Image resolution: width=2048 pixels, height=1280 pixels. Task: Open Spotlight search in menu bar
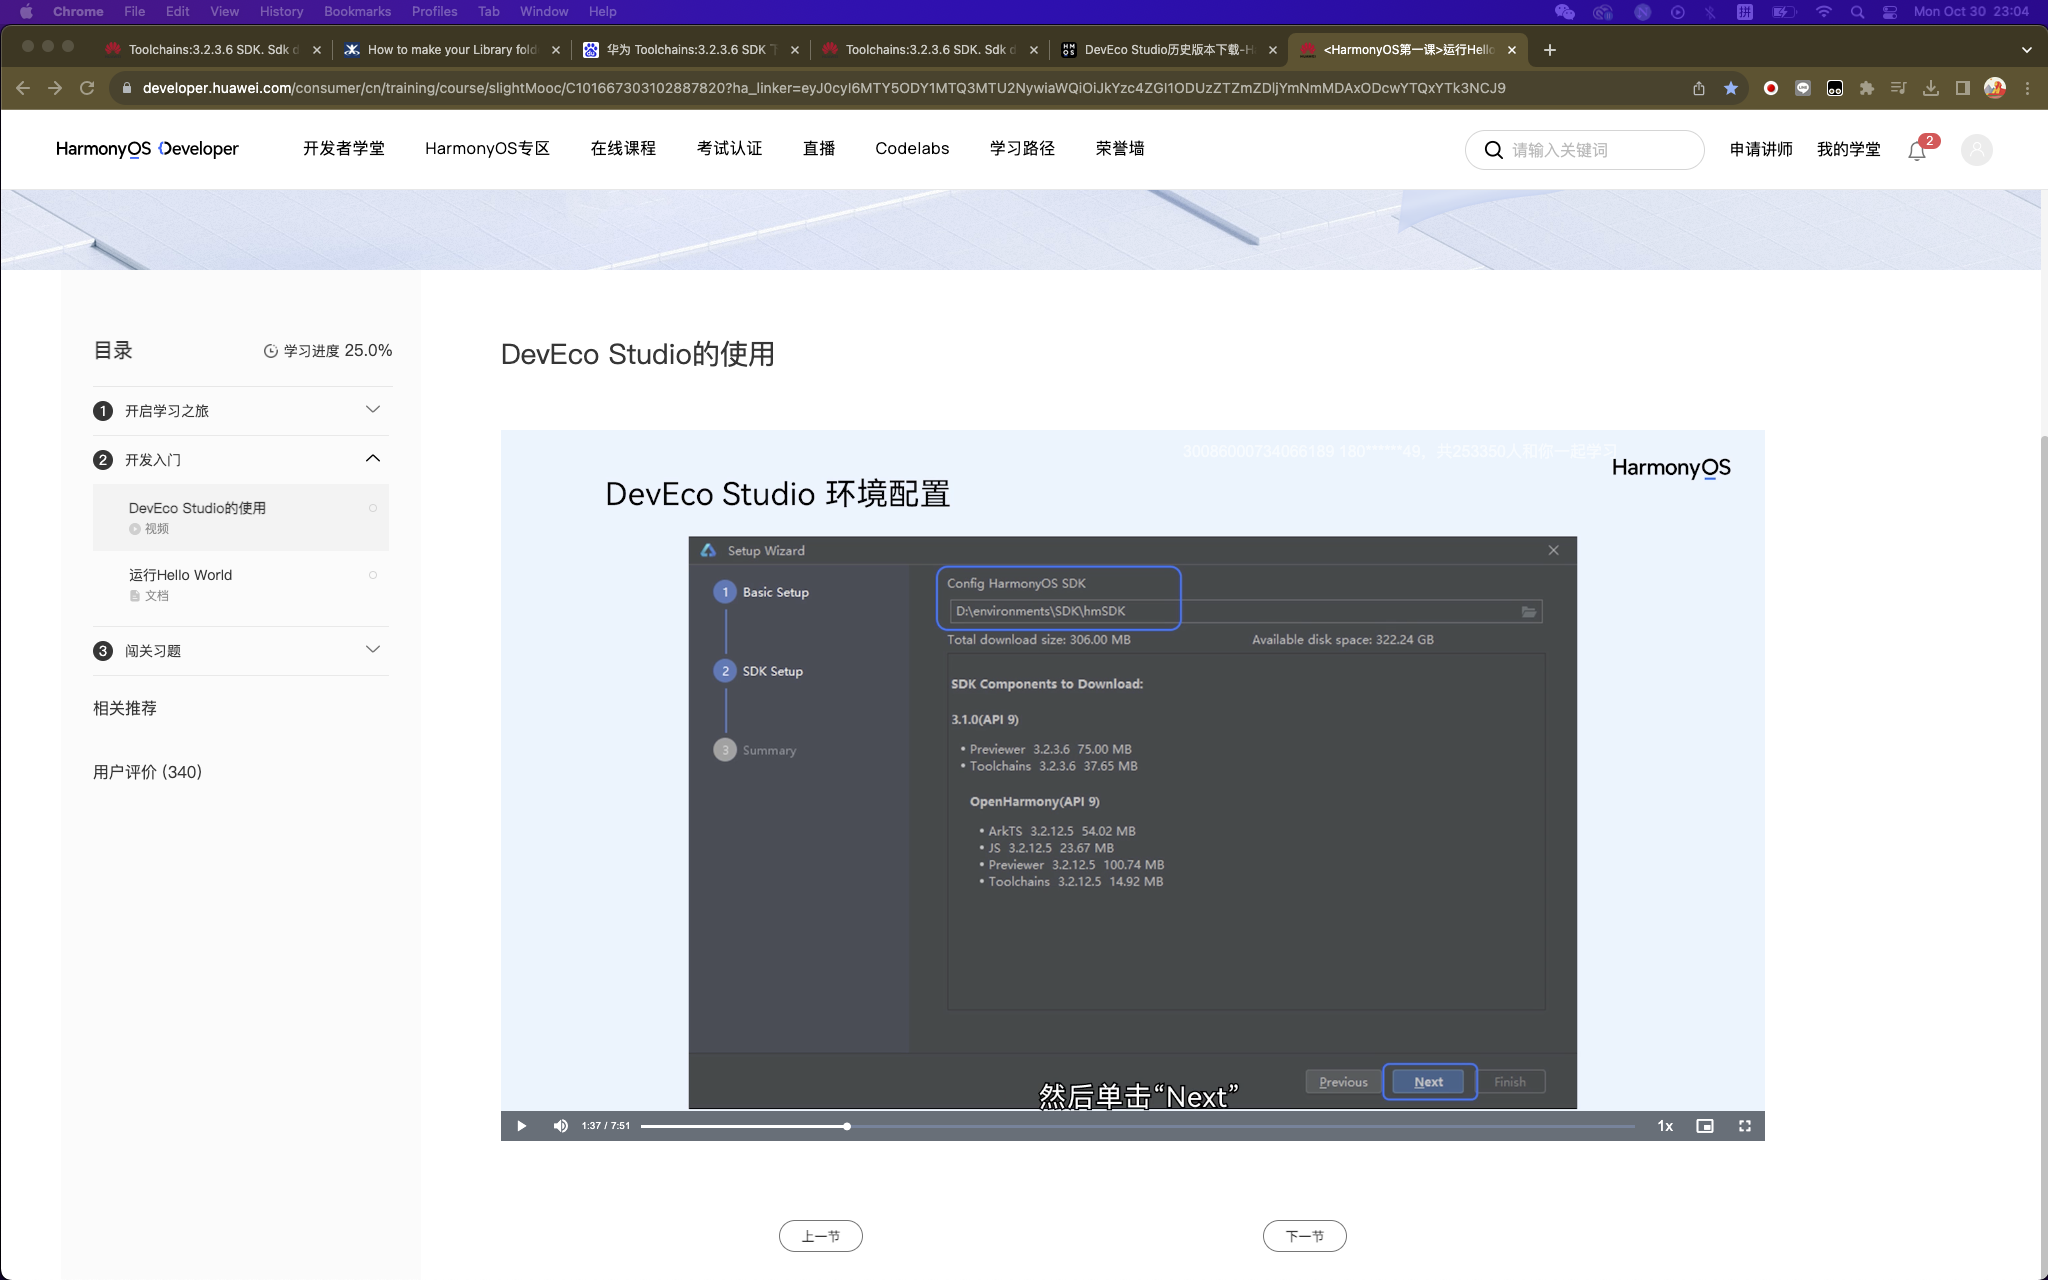coord(1857,11)
